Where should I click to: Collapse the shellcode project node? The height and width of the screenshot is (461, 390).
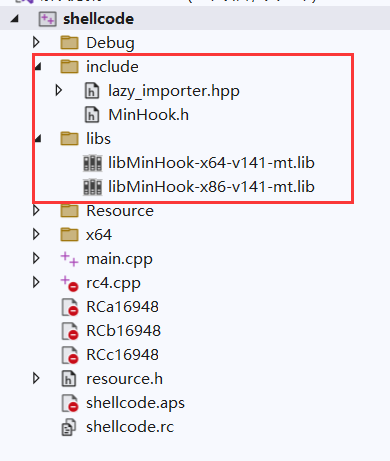click(x=14, y=19)
